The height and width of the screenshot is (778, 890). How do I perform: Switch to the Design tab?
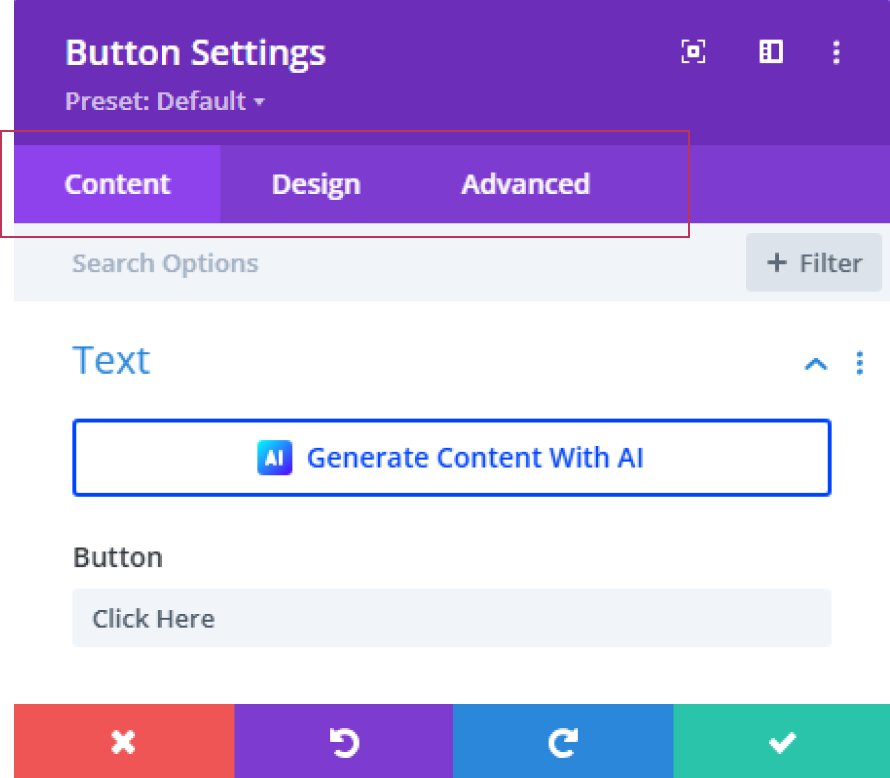[316, 184]
